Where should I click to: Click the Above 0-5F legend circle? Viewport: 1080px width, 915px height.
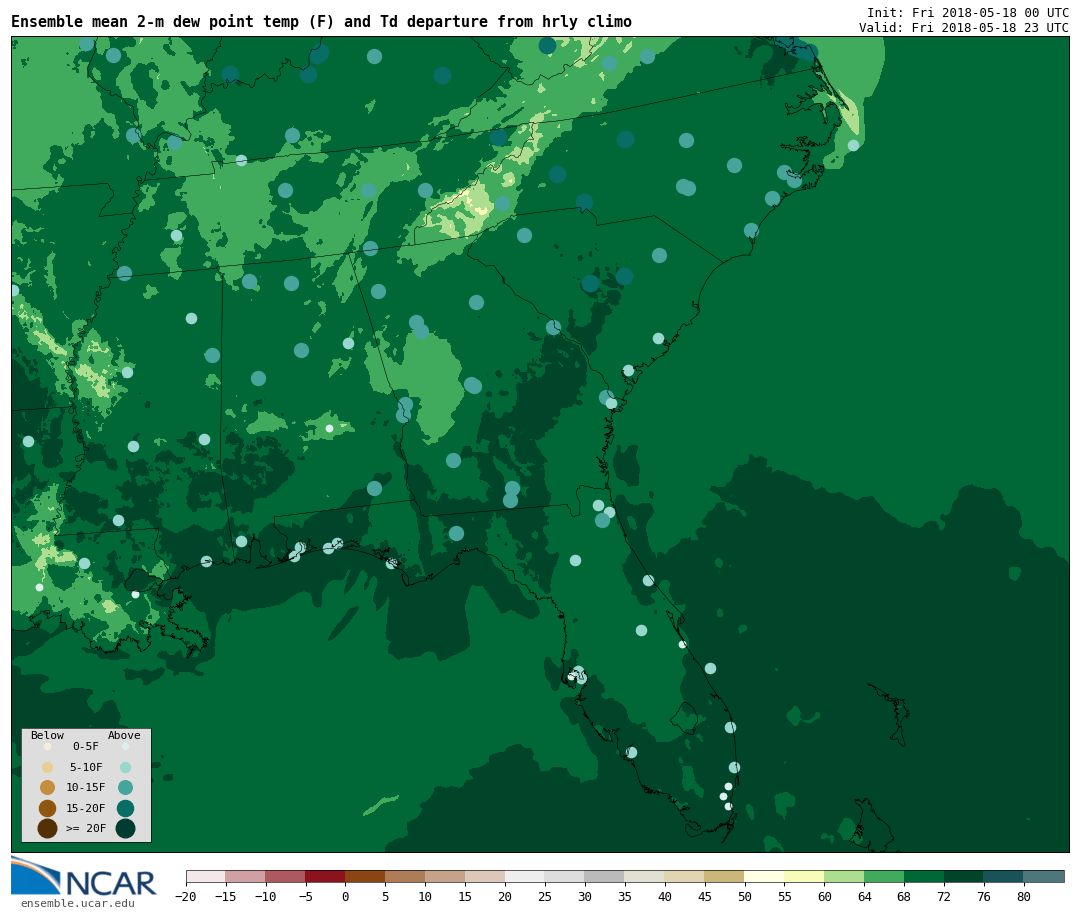click(125, 746)
